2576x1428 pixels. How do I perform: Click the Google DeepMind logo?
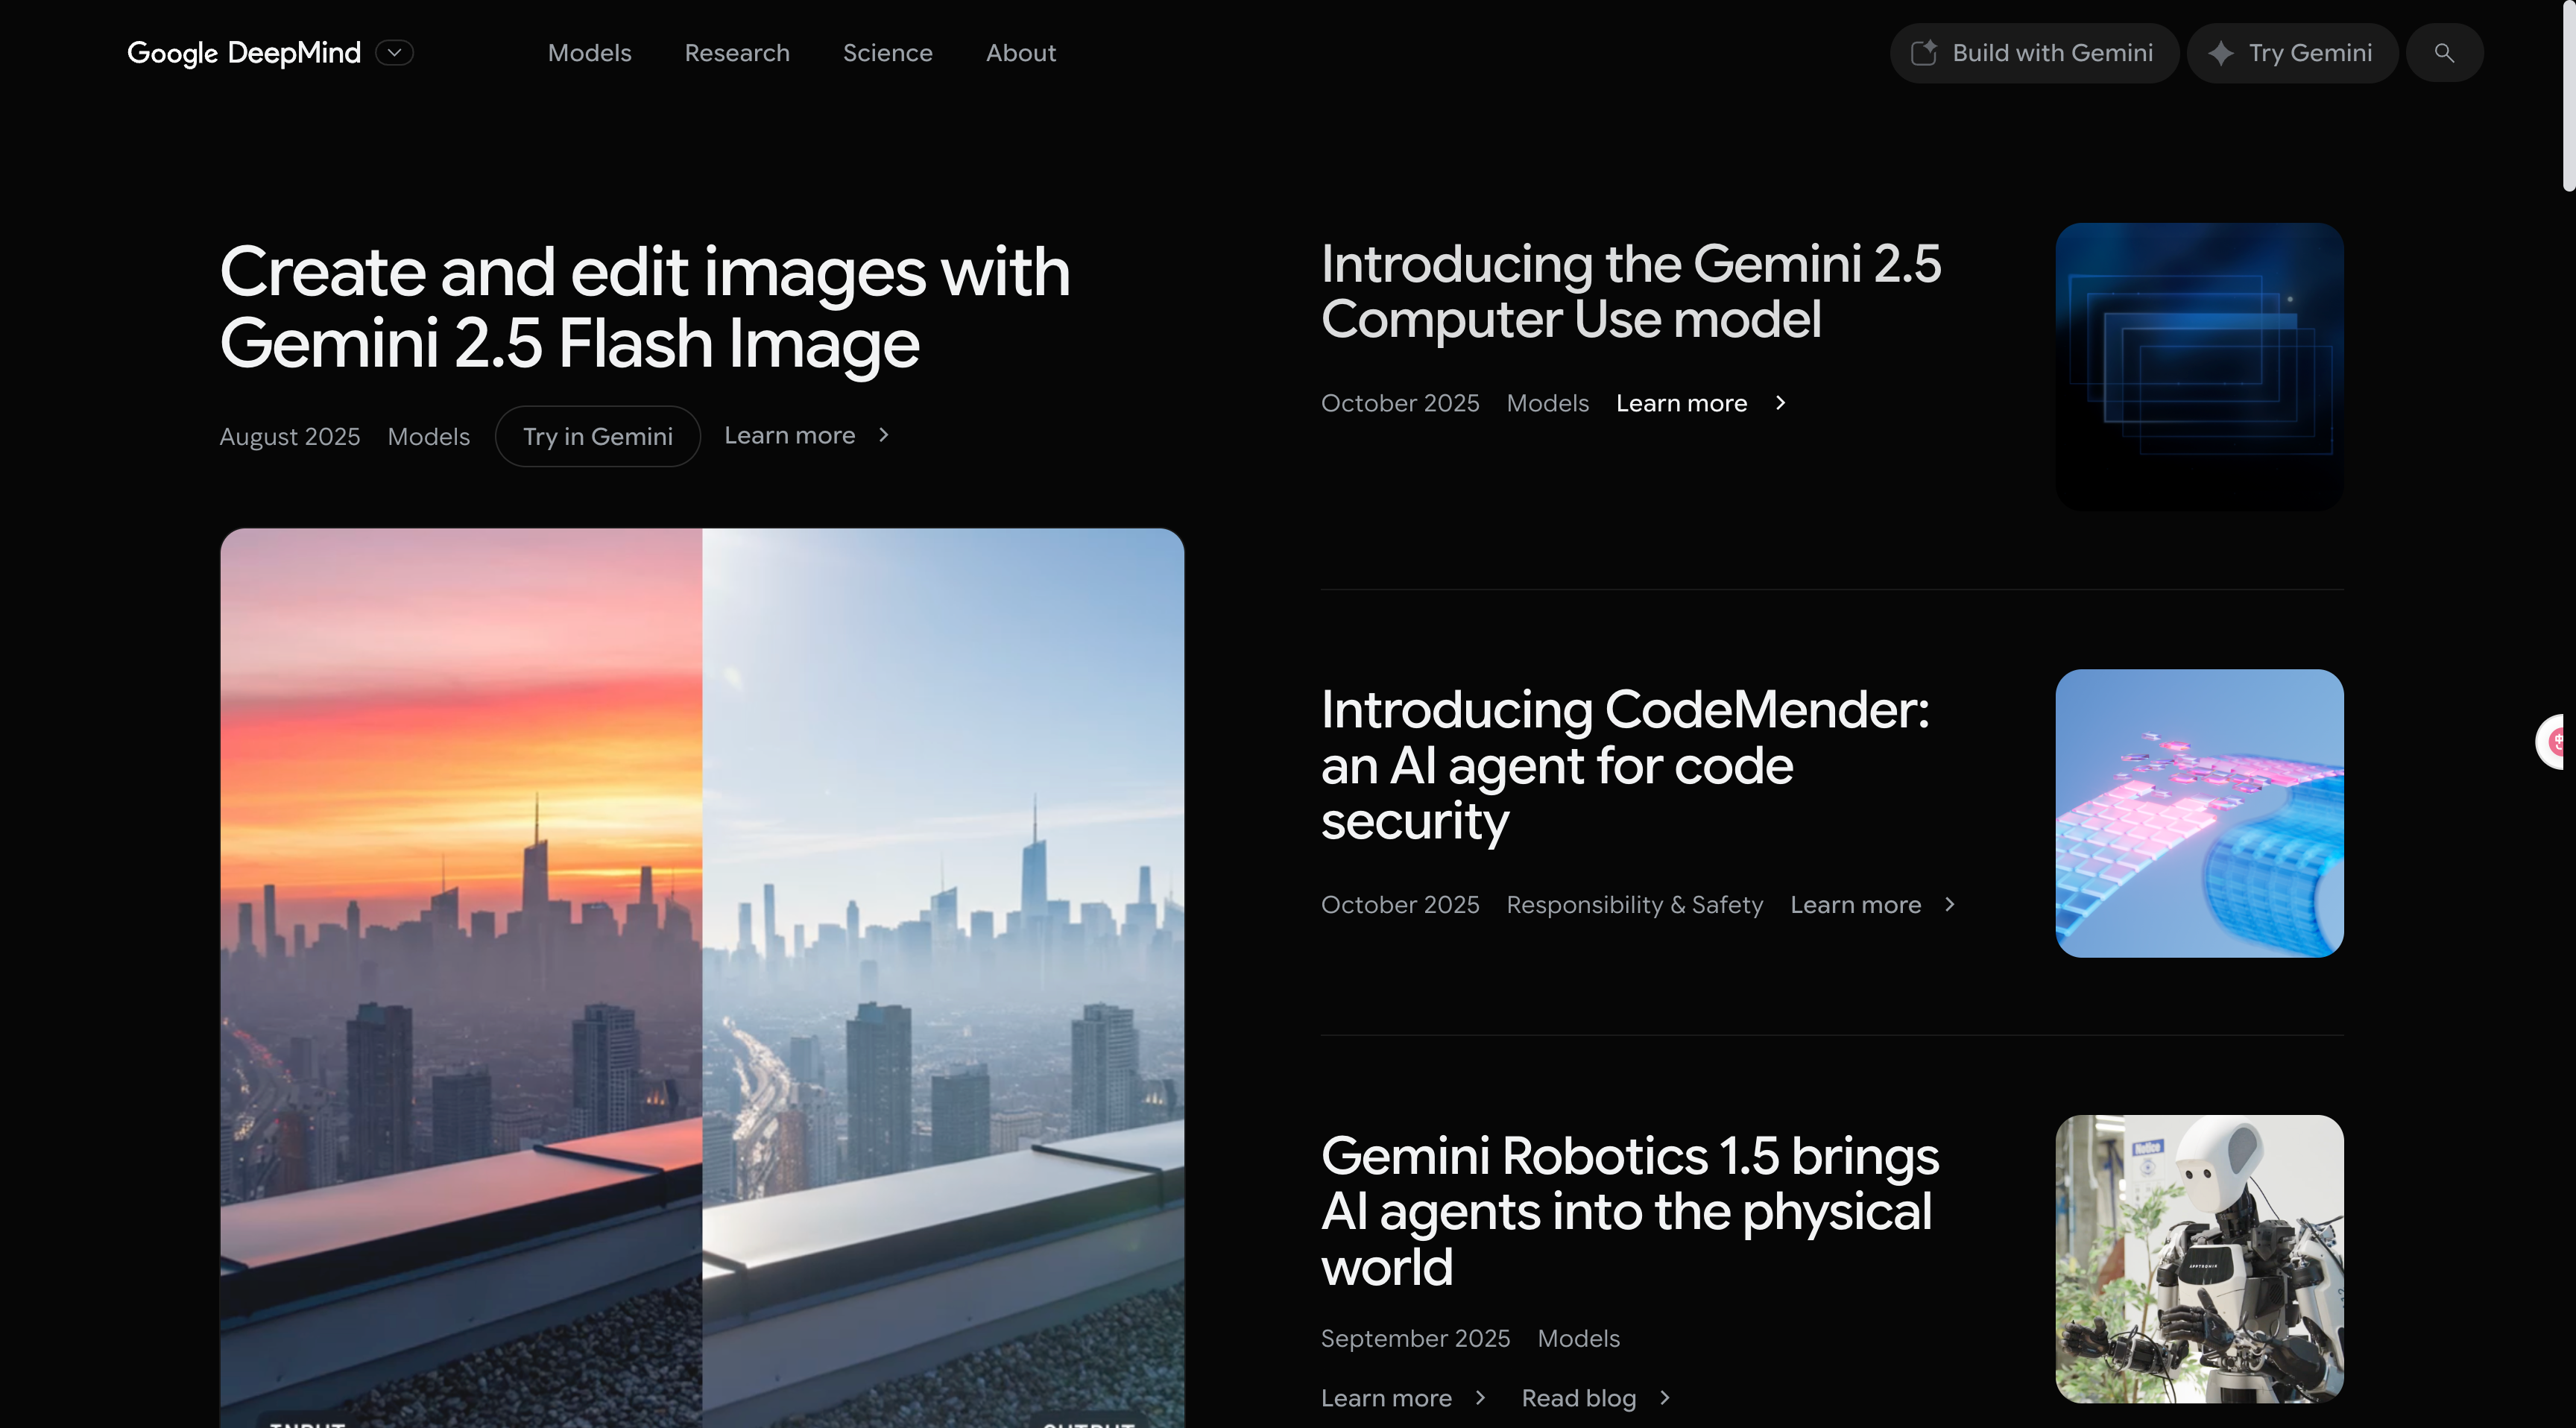pos(244,53)
